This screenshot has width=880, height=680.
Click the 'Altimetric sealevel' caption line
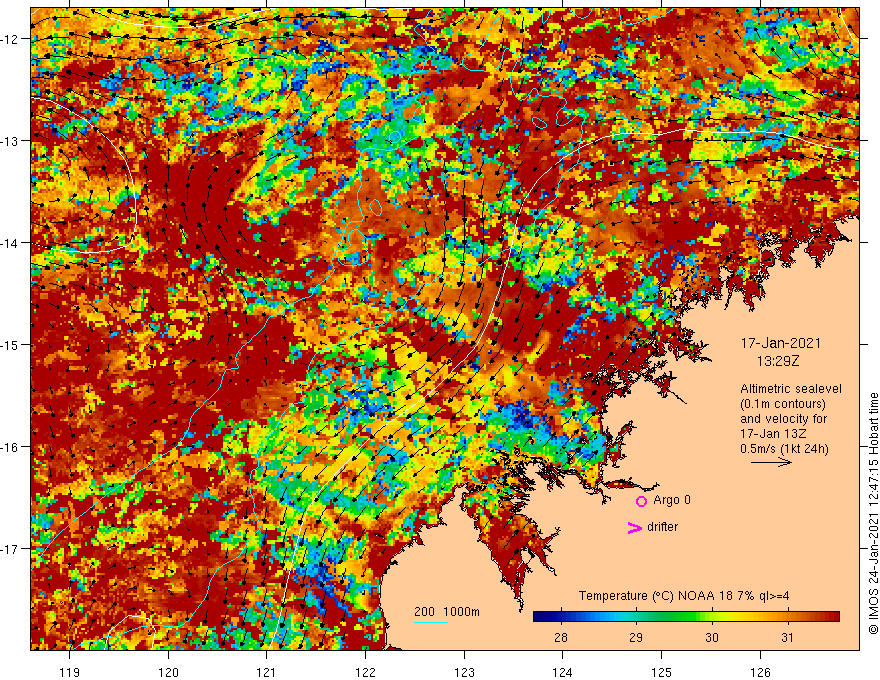pos(791,389)
